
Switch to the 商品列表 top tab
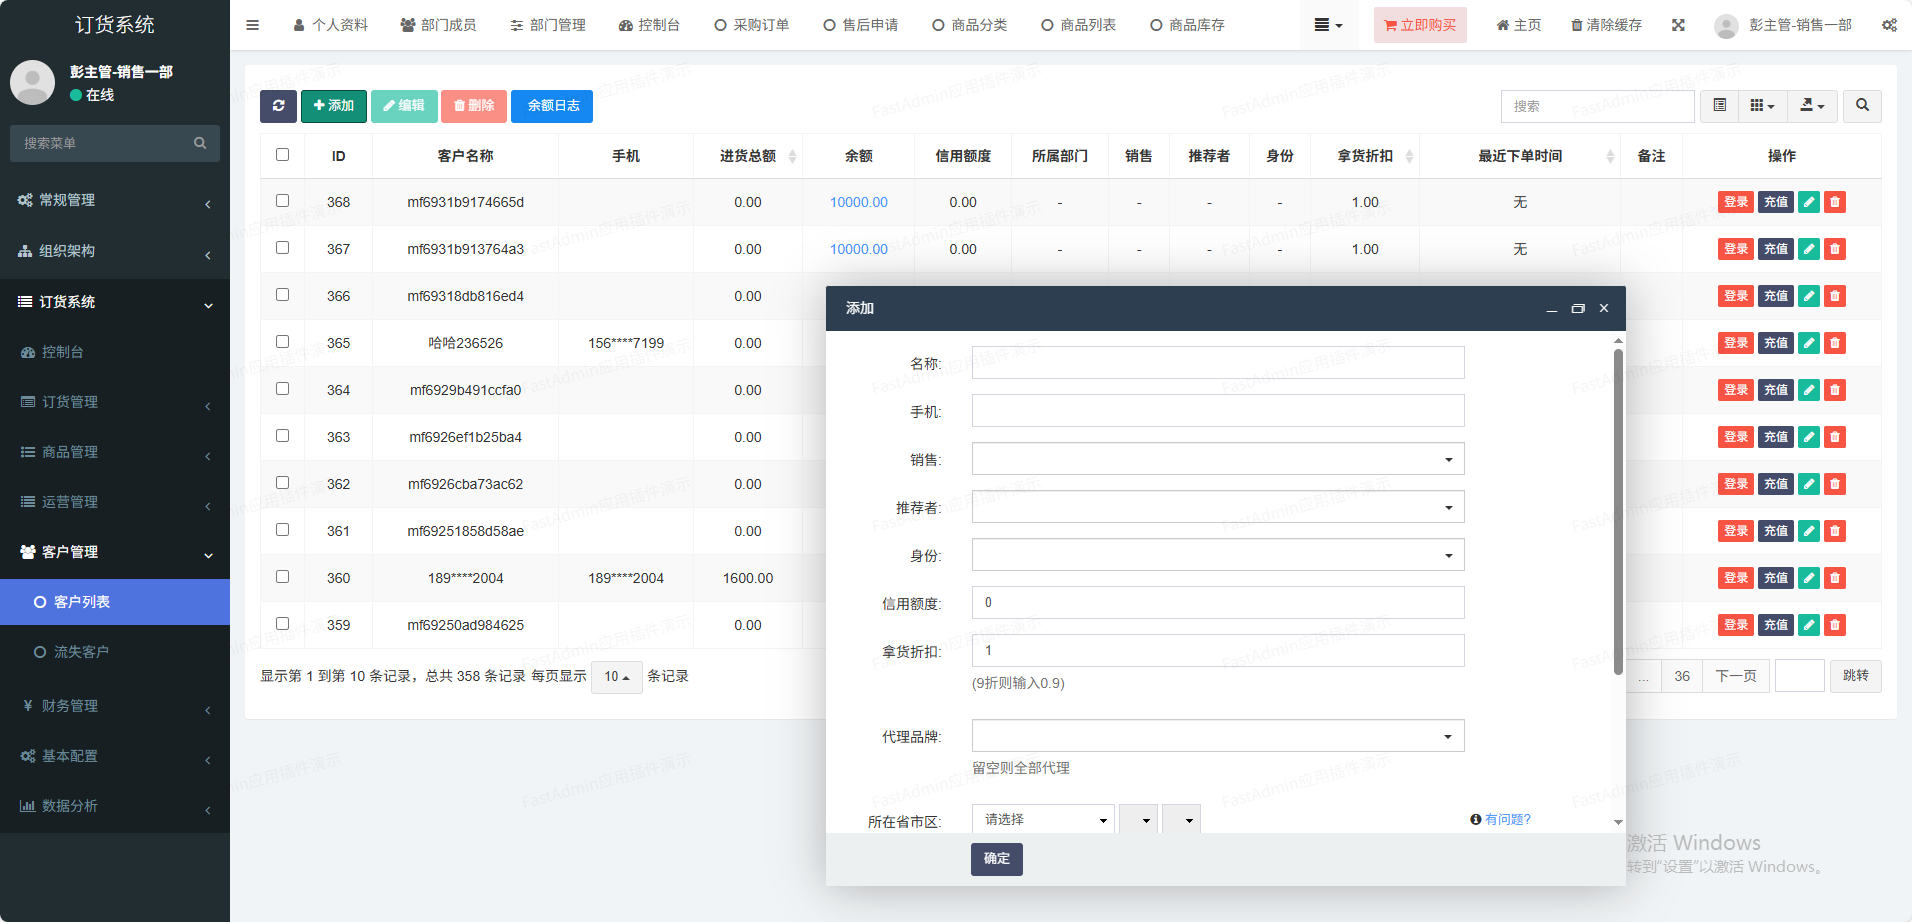[x=1078, y=25]
